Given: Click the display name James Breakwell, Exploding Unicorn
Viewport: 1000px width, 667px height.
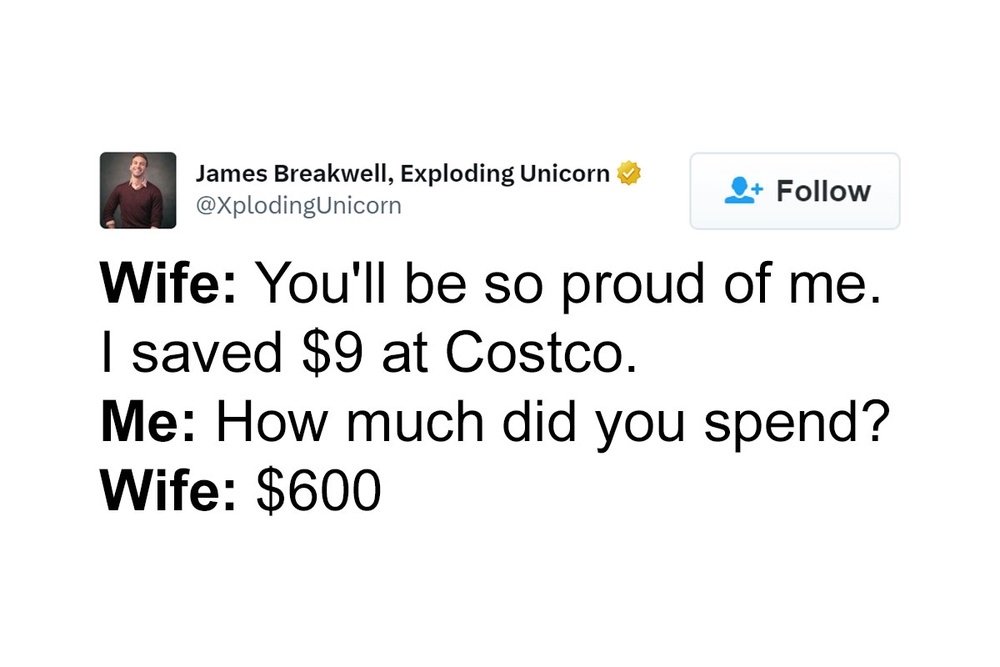Looking at the screenshot, I should [x=402, y=172].
